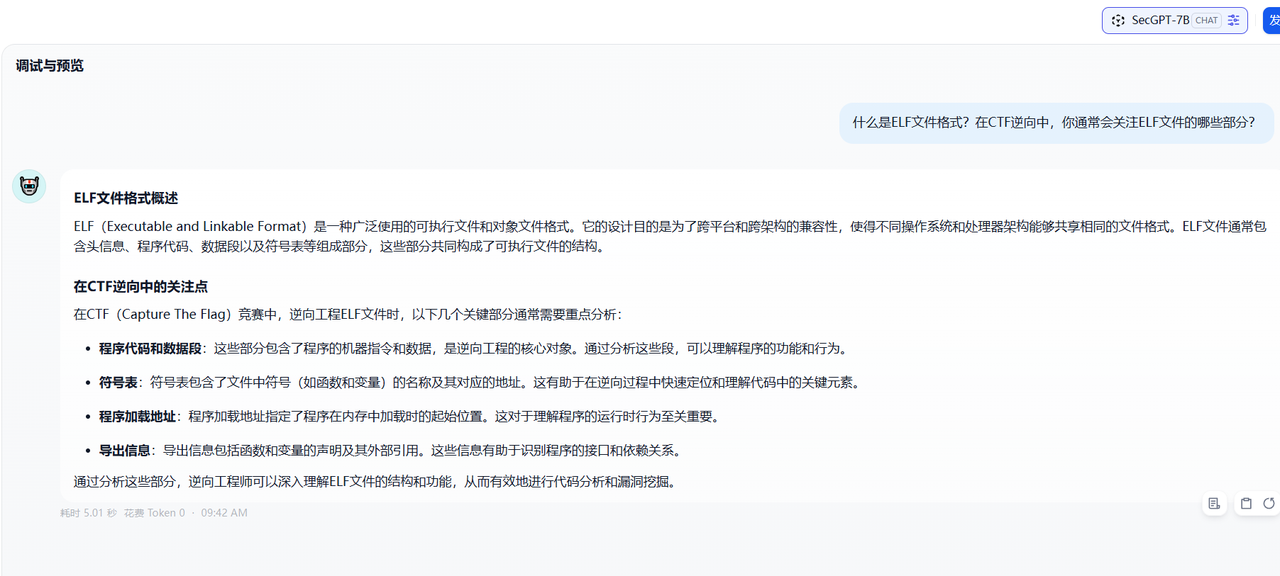The height and width of the screenshot is (576, 1280).
Task: Click the 在CTF逆向中的关注点 heading
Action: pos(140,287)
